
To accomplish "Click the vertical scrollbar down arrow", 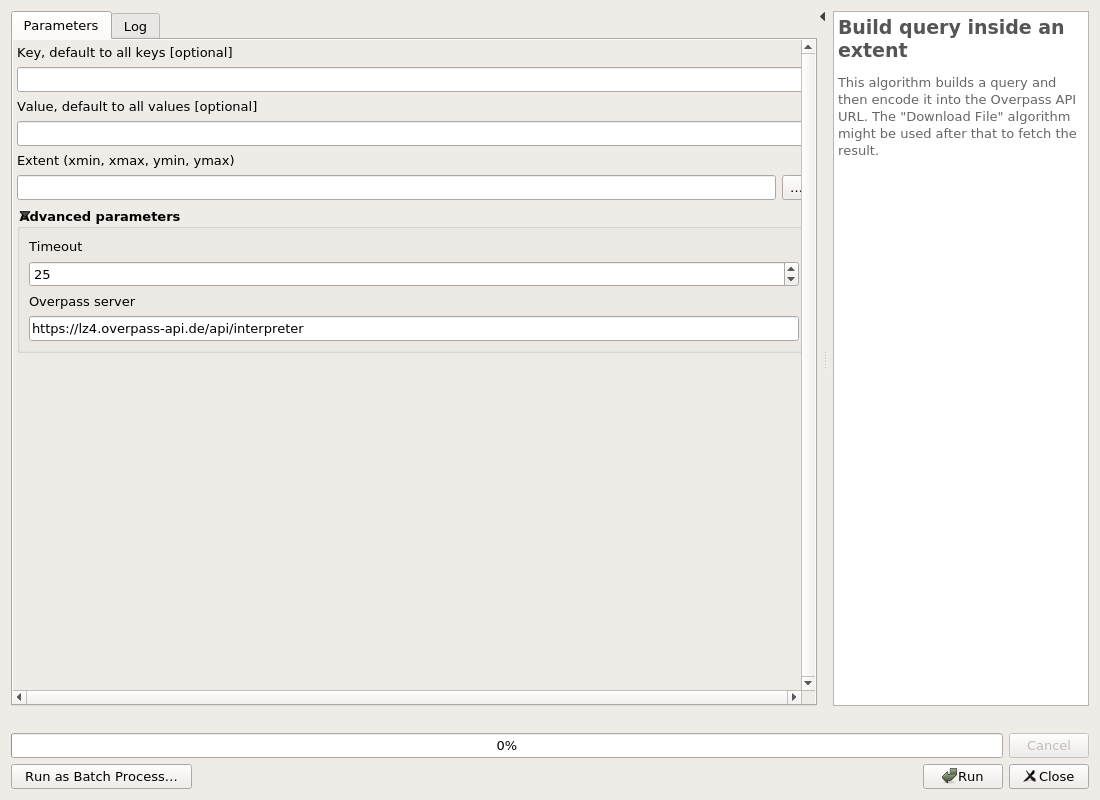I will coord(807,683).
